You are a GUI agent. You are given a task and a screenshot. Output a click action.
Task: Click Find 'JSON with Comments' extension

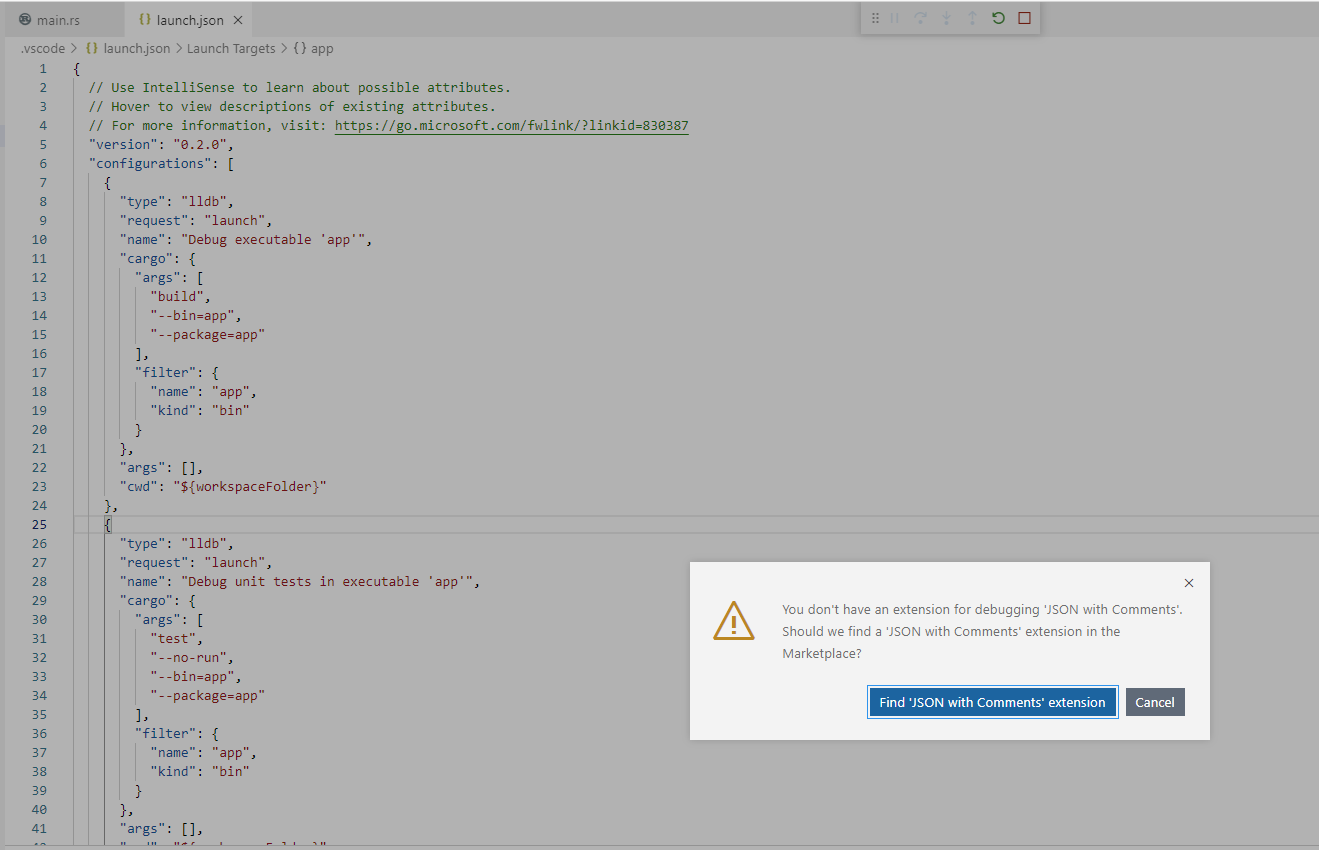point(992,702)
